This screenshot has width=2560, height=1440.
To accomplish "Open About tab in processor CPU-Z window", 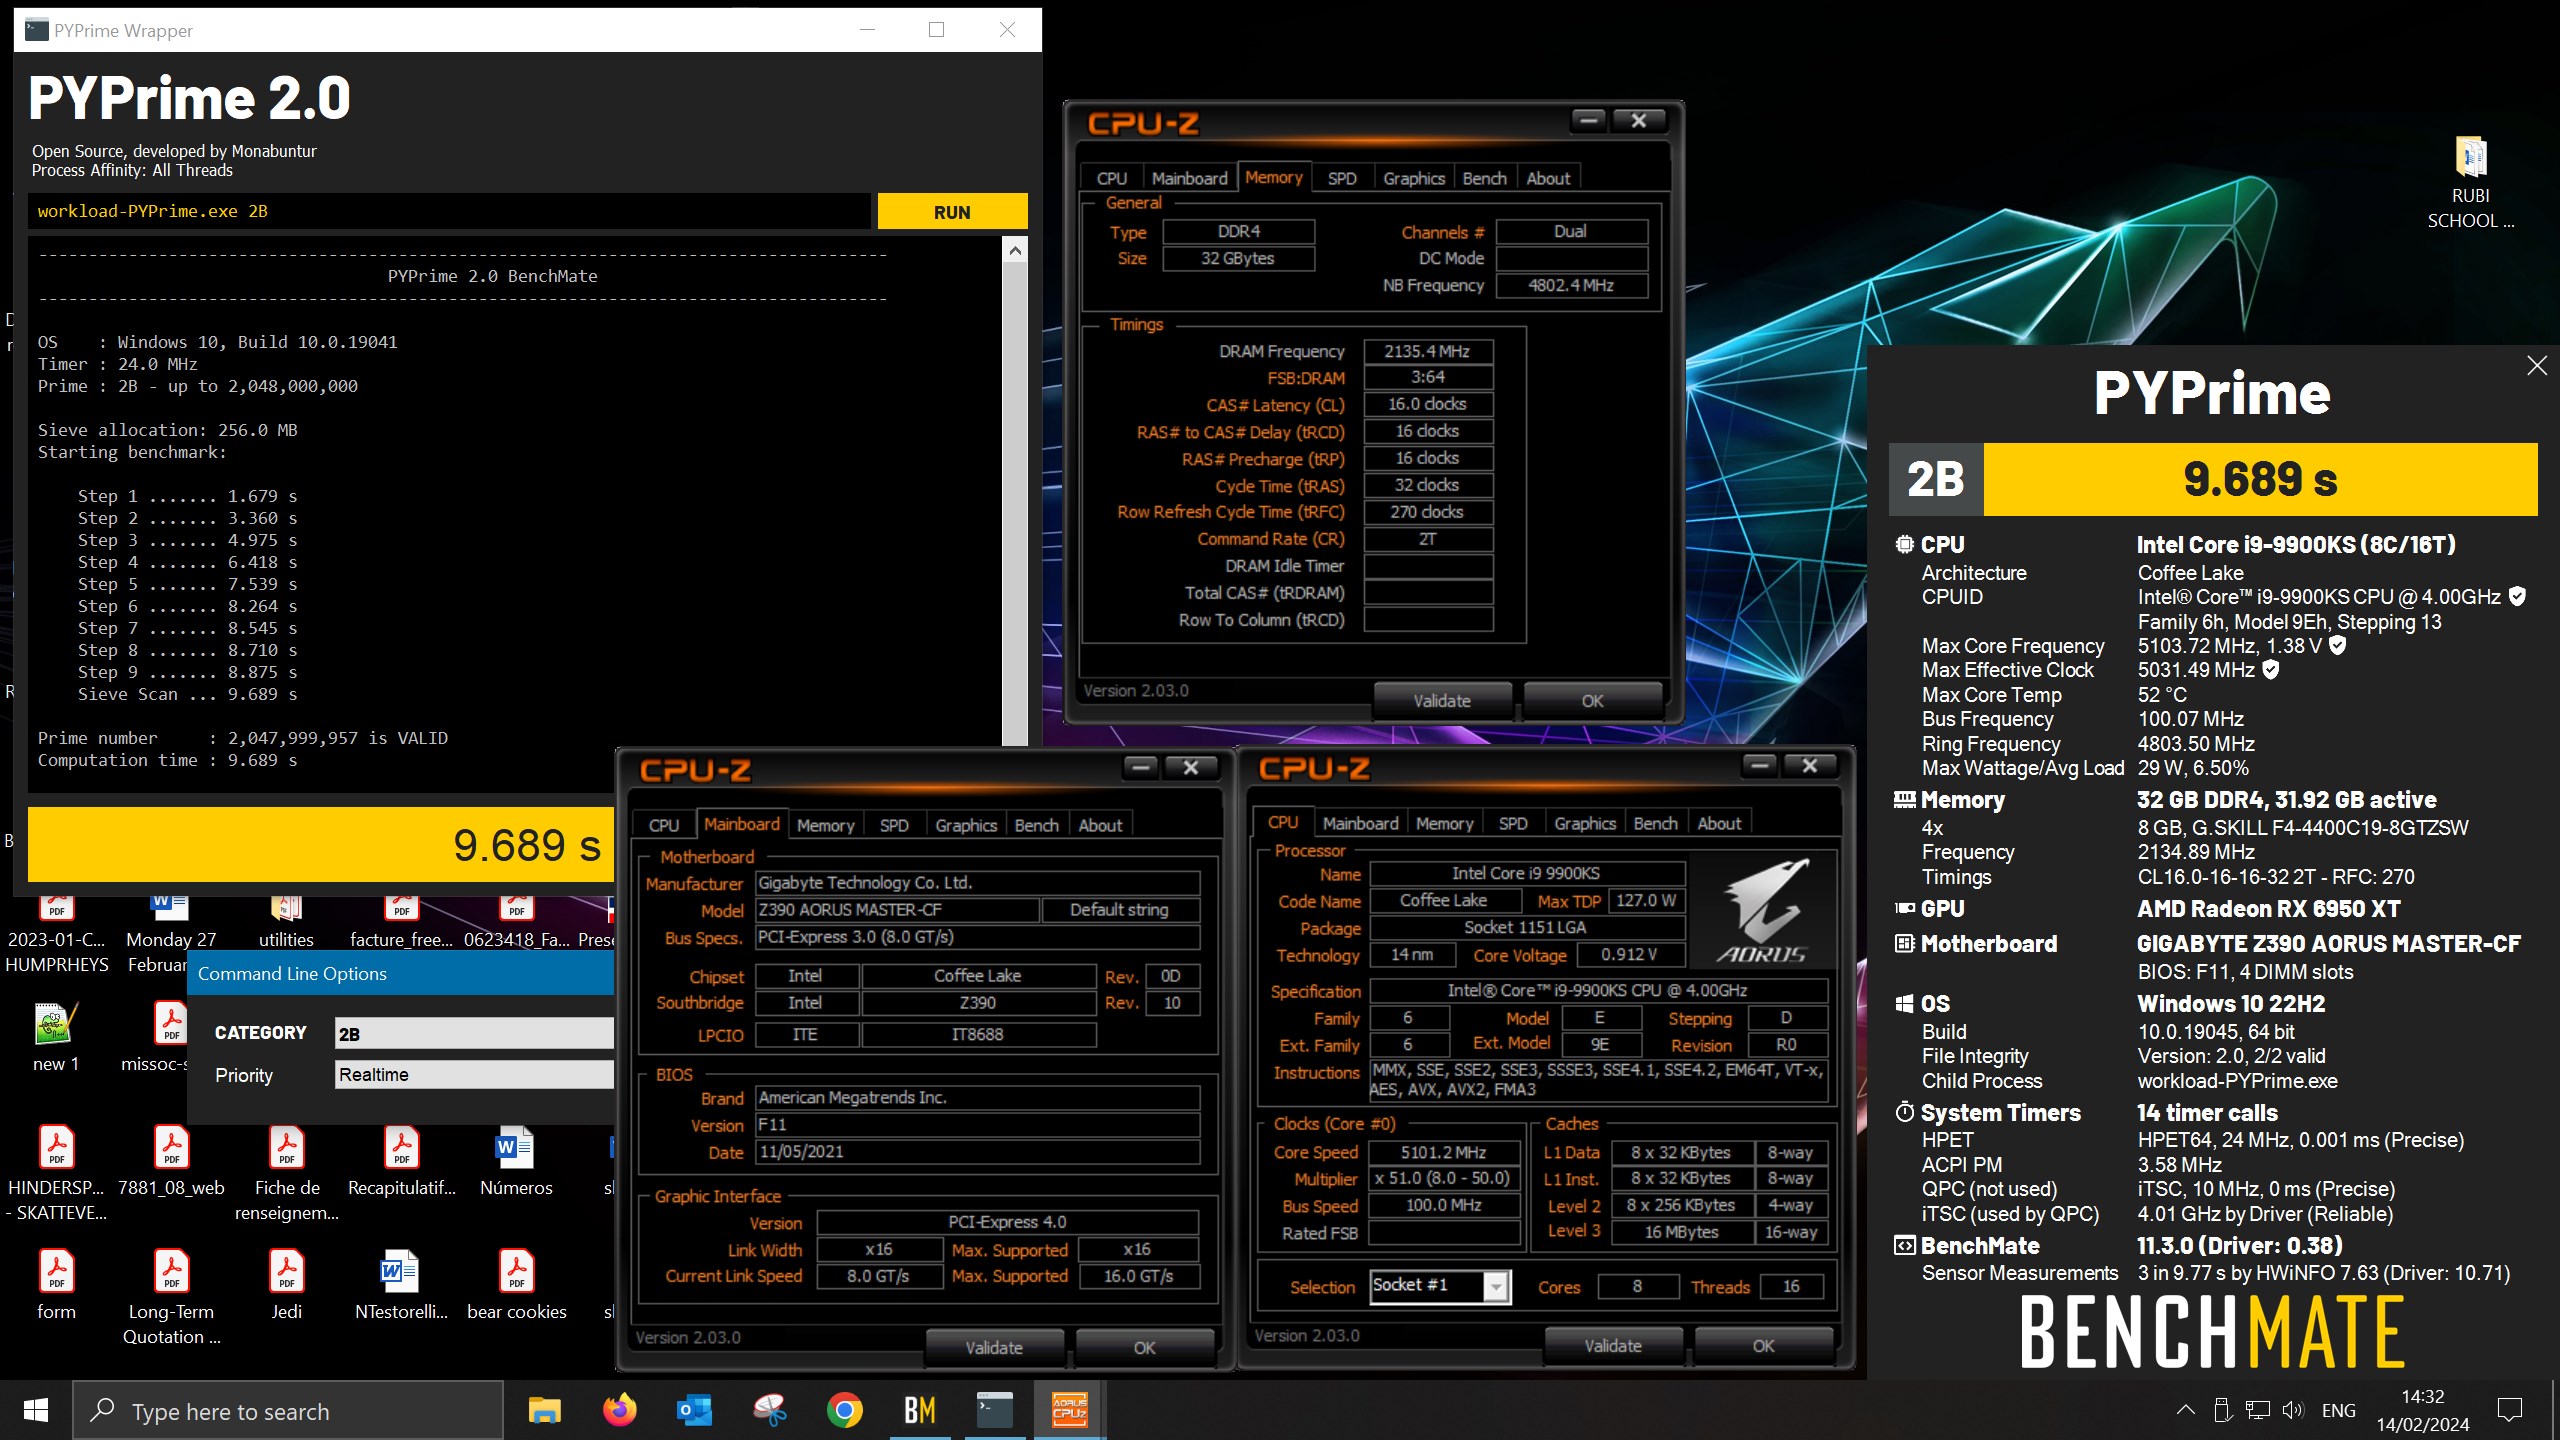I will coord(1719,823).
